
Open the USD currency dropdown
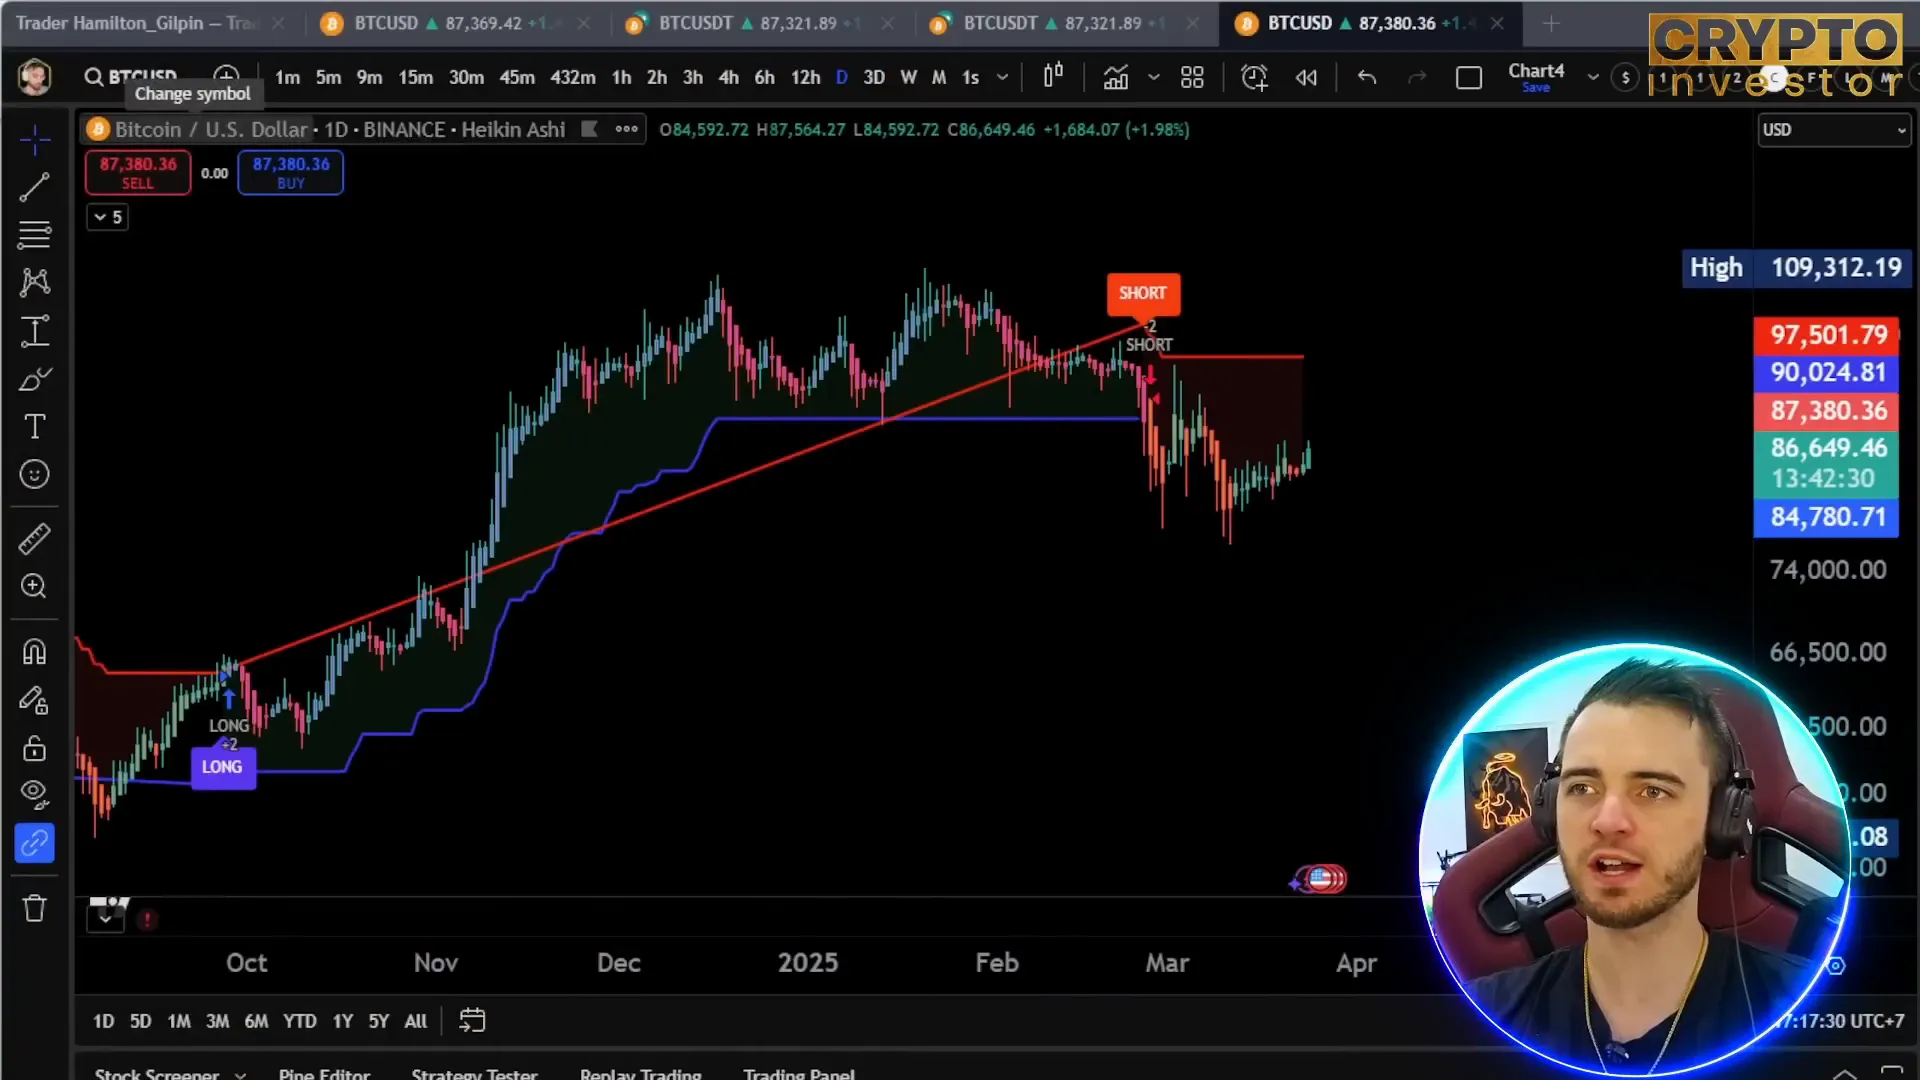(x=1834, y=130)
